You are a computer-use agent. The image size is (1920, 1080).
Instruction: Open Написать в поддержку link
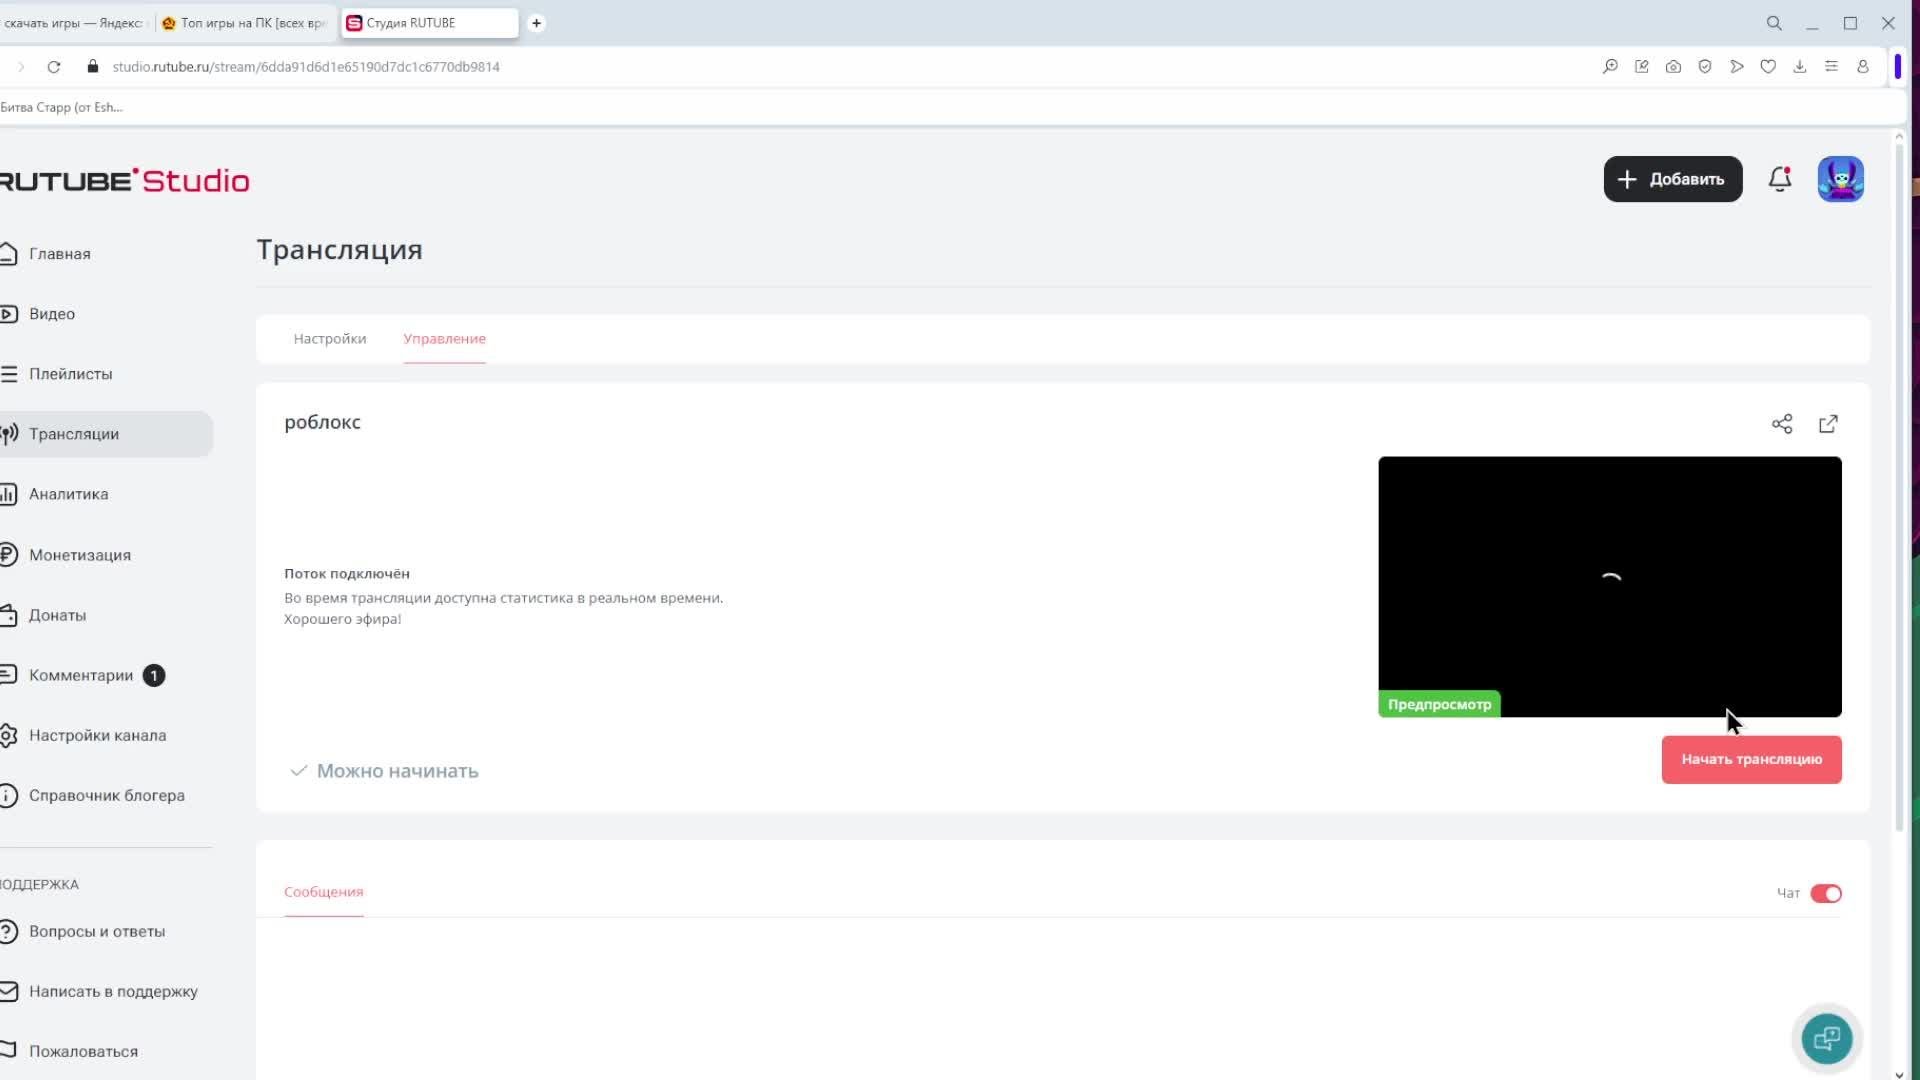click(113, 991)
